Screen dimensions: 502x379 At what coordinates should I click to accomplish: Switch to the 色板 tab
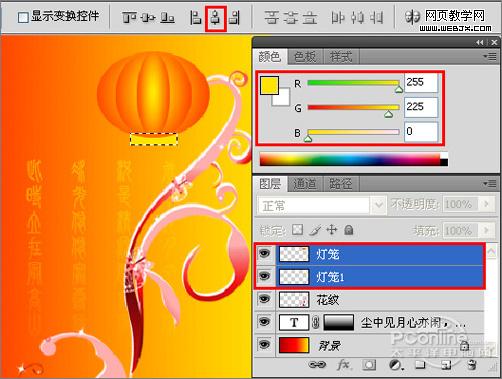click(305, 57)
